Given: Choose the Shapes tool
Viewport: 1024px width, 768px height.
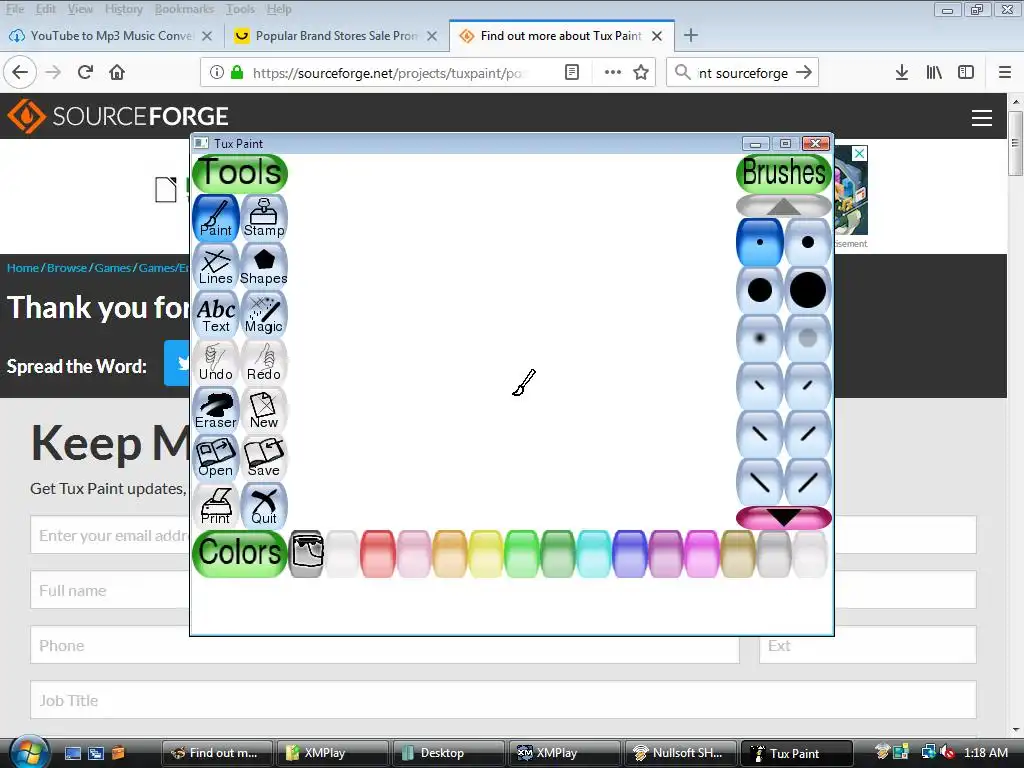Looking at the screenshot, I should (264, 266).
